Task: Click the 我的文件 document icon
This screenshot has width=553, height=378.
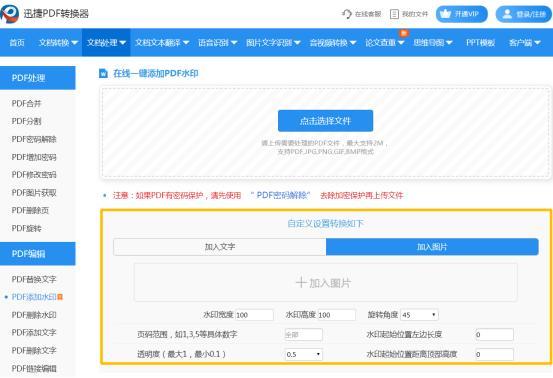Action: (394, 14)
